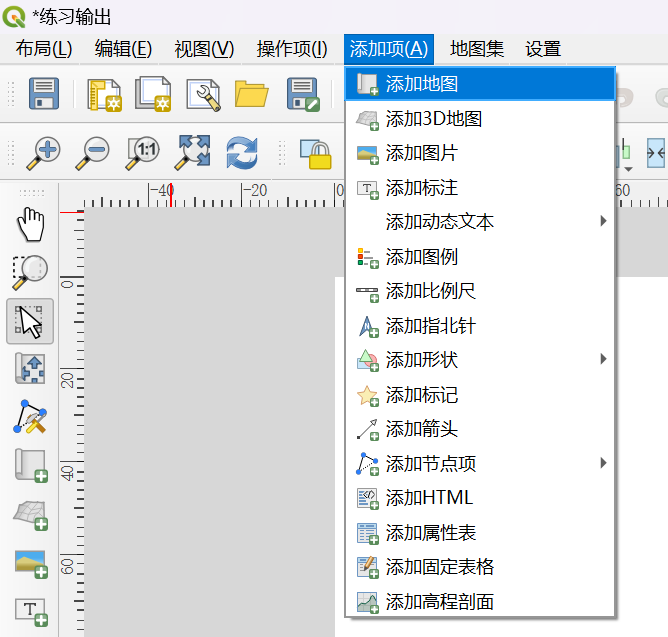Image resolution: width=668 pixels, height=637 pixels.
Task: Open the 设置 menu
Action: click(x=543, y=49)
